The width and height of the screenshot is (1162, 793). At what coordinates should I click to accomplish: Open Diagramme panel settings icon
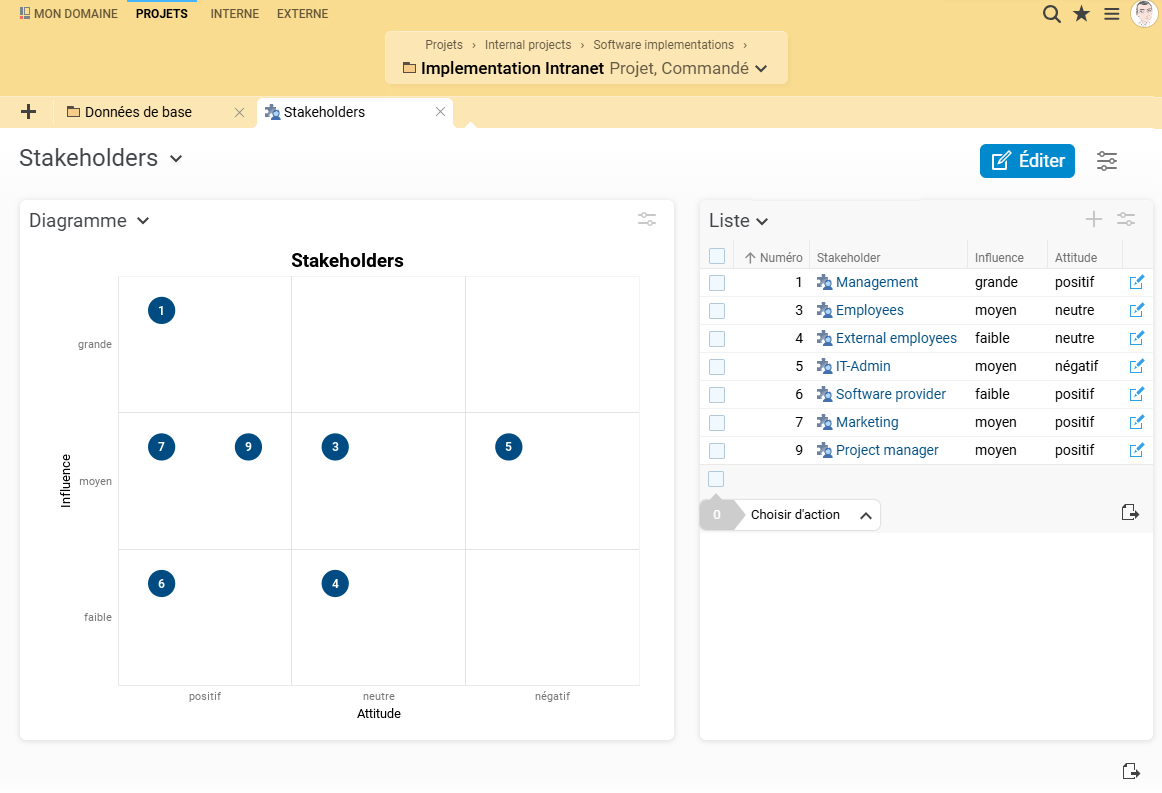(x=647, y=220)
